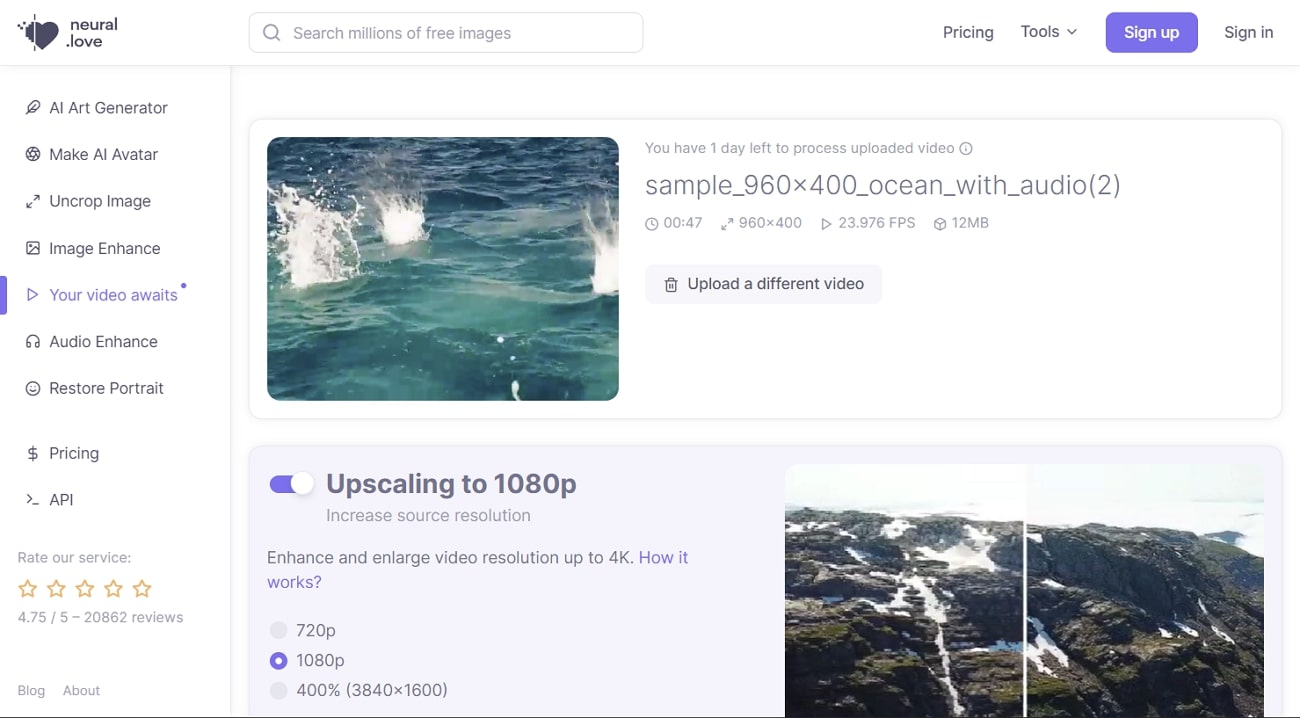Click the search field for free images

pyautogui.click(x=445, y=32)
